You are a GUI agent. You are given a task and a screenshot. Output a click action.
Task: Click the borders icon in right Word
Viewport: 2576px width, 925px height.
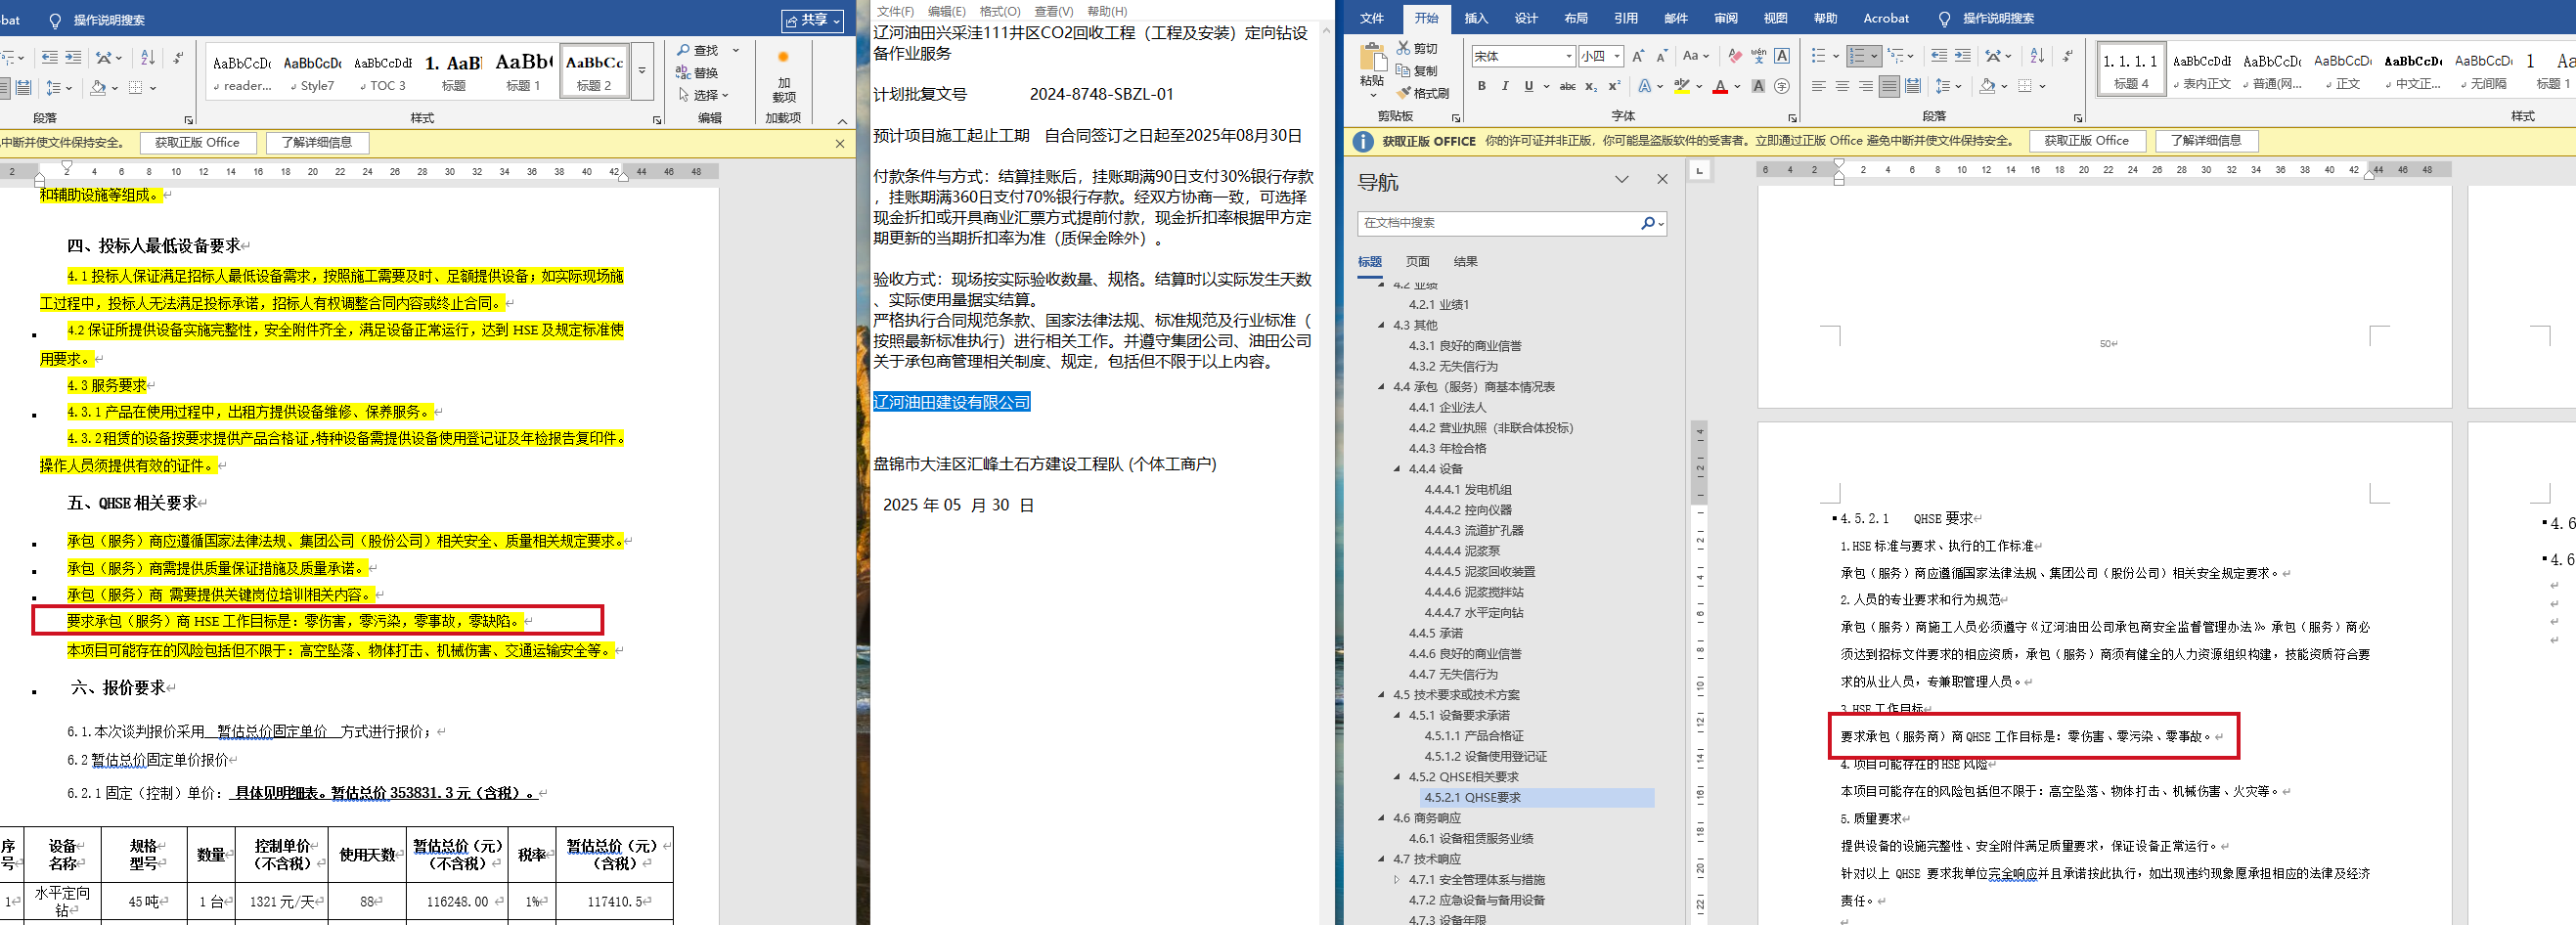(2025, 87)
